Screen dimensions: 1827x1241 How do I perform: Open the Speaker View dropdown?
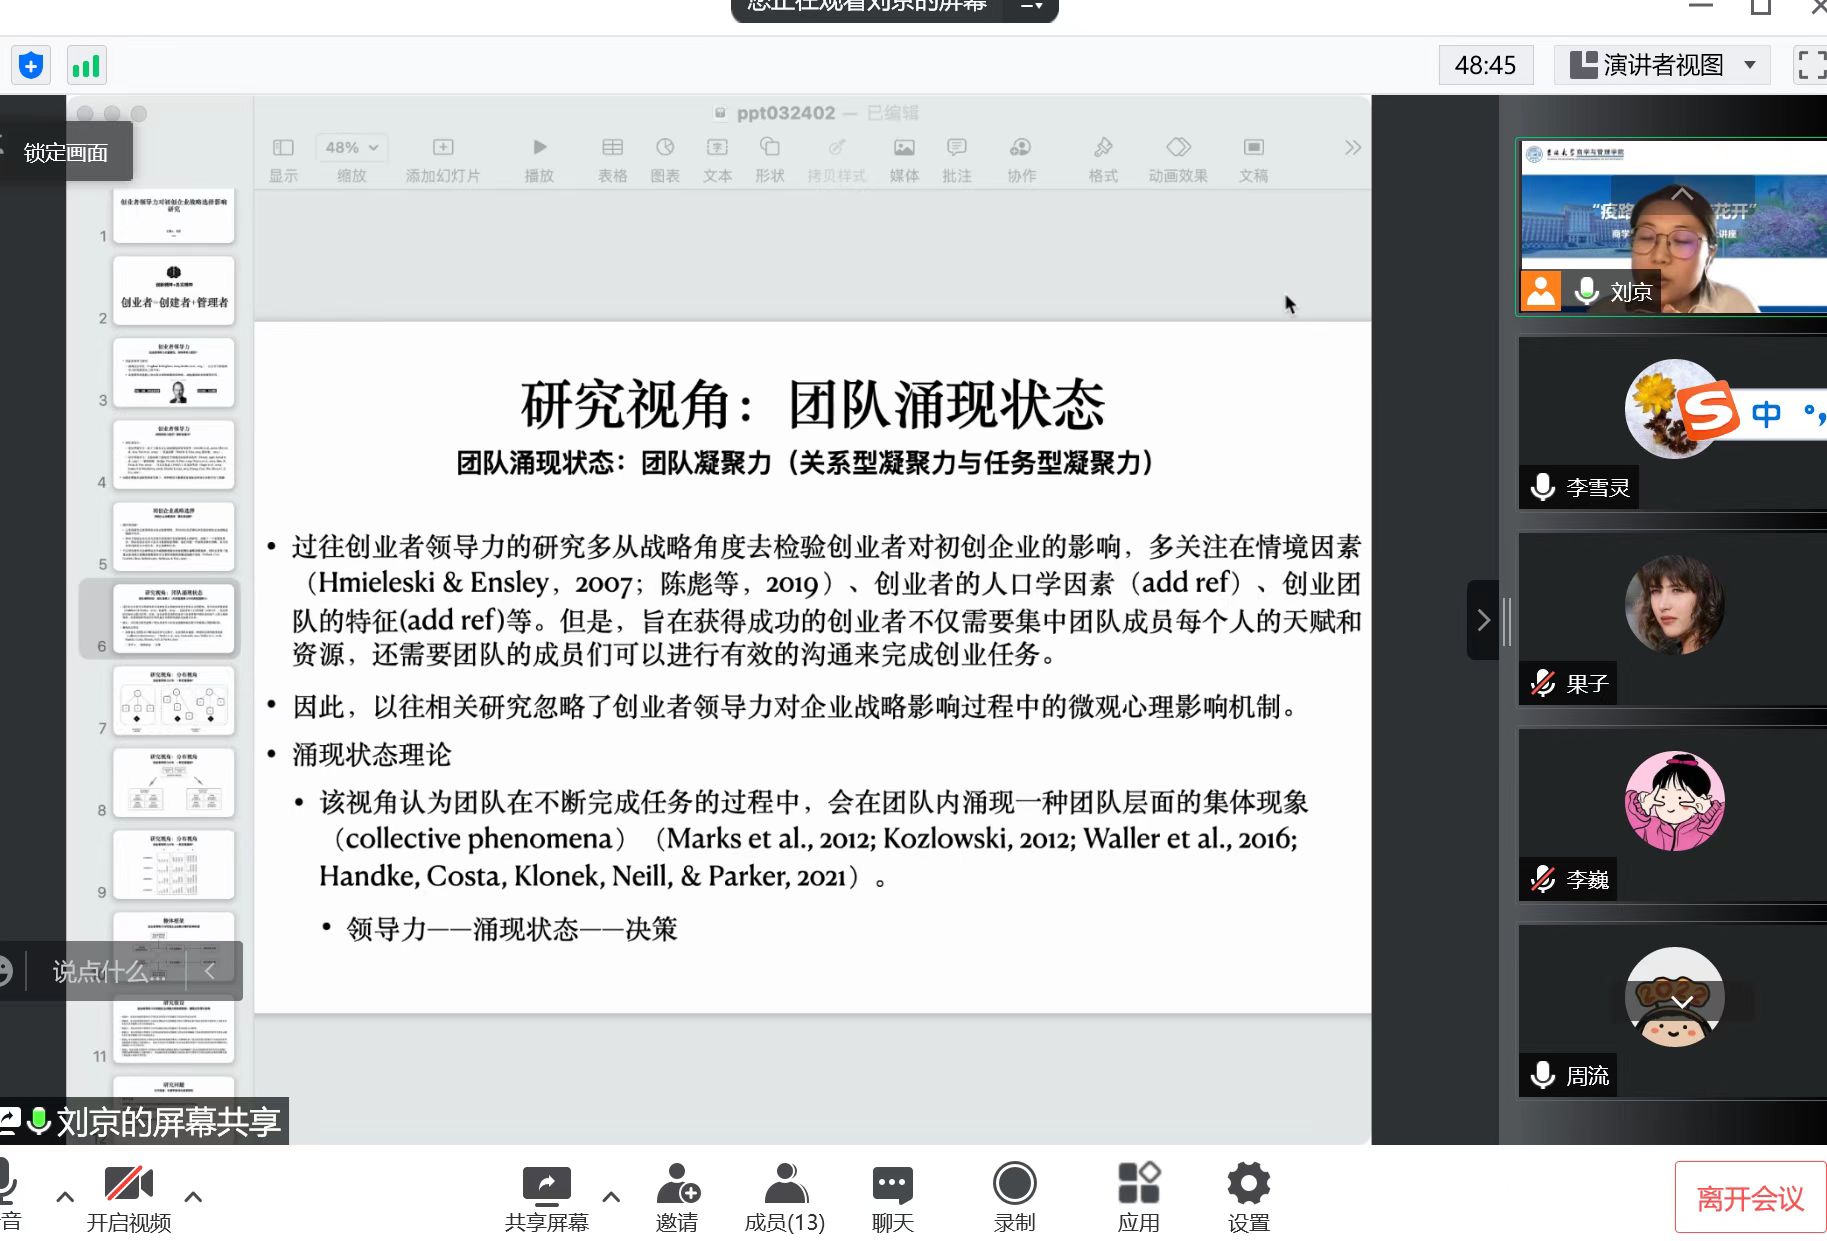coord(1662,65)
